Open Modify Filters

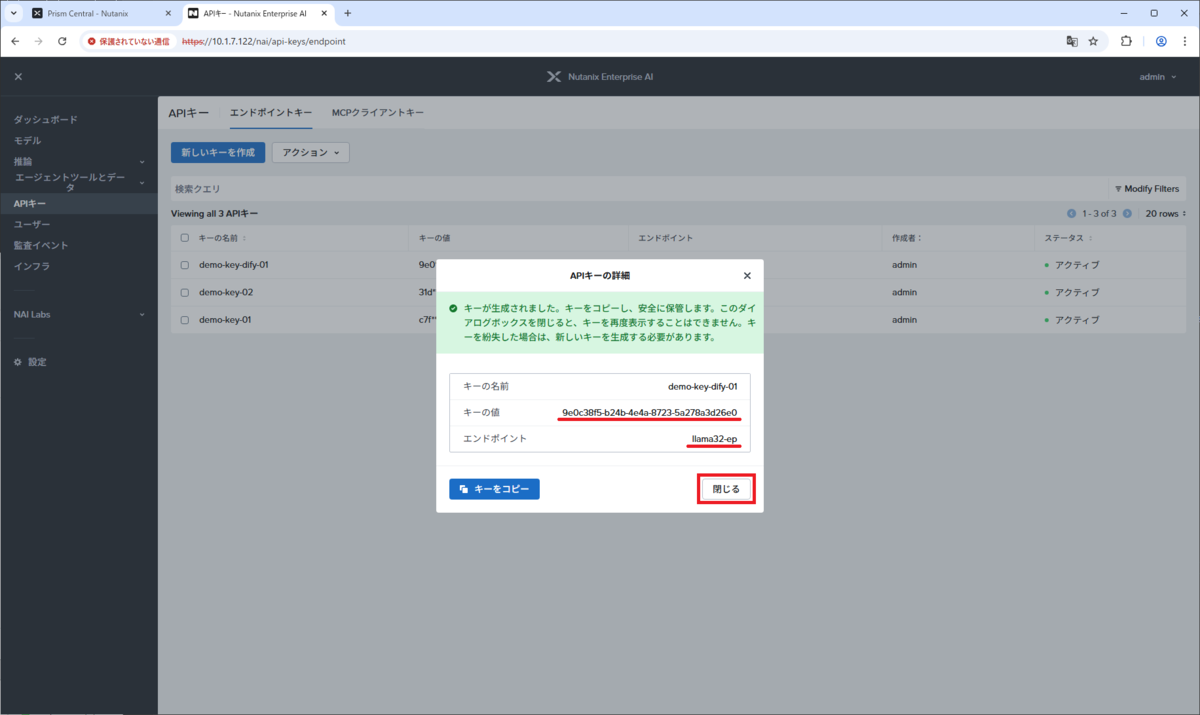coord(1146,188)
